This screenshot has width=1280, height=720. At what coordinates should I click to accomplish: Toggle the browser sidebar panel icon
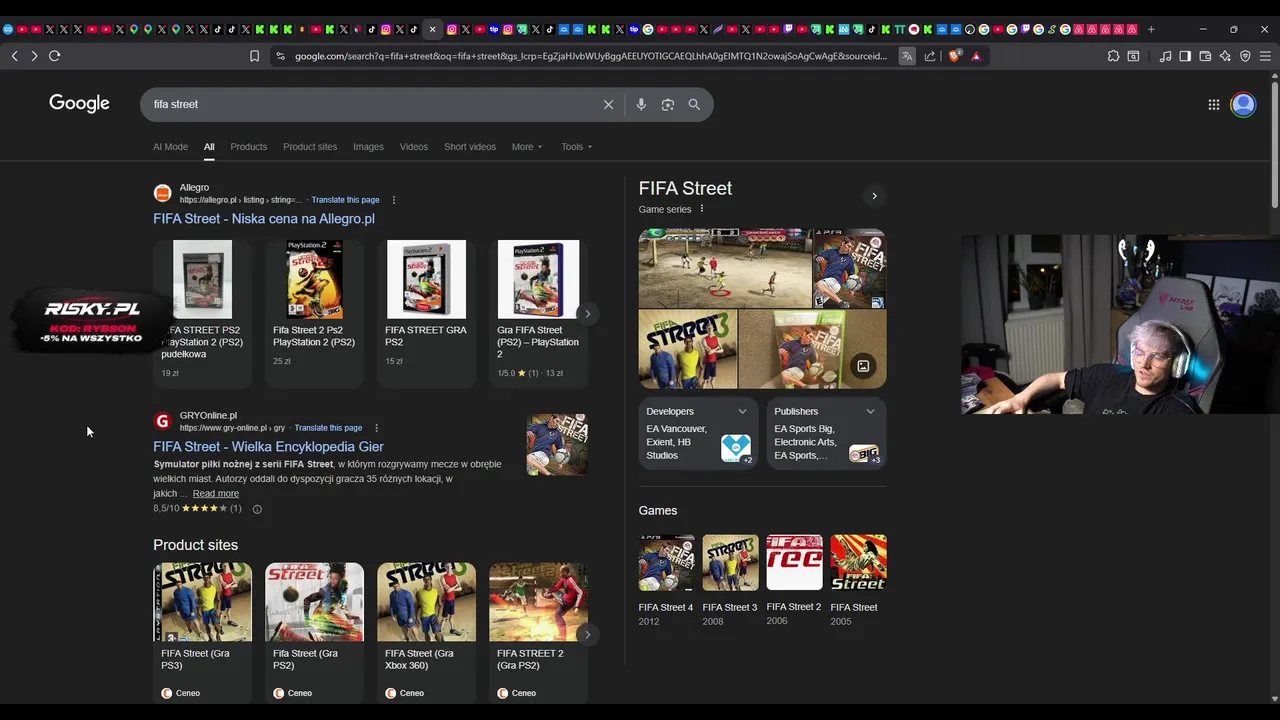click(1185, 56)
